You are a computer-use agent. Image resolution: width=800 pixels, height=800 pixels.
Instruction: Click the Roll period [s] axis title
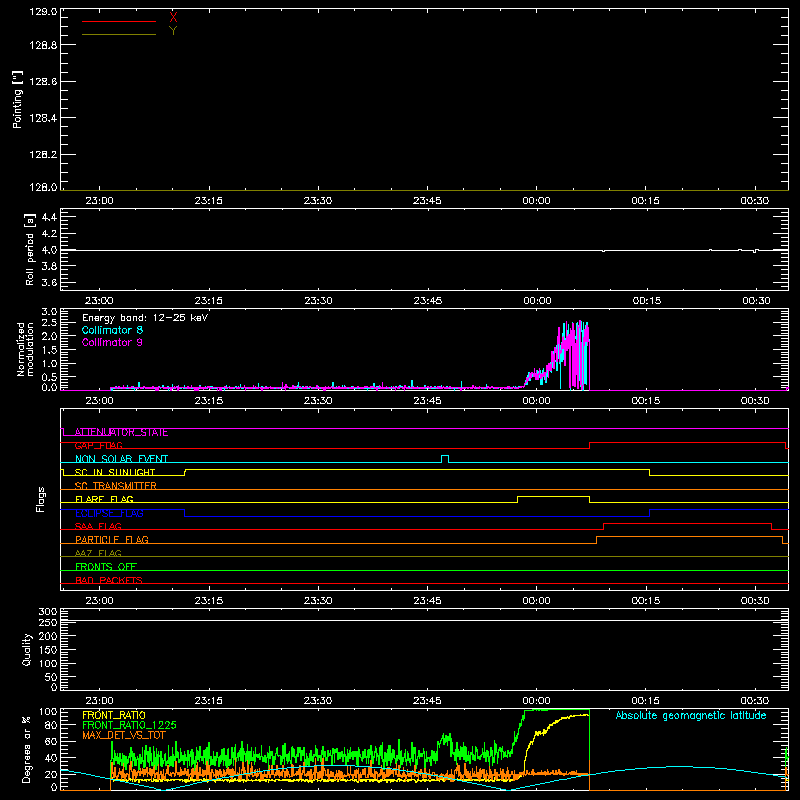(x=30, y=249)
